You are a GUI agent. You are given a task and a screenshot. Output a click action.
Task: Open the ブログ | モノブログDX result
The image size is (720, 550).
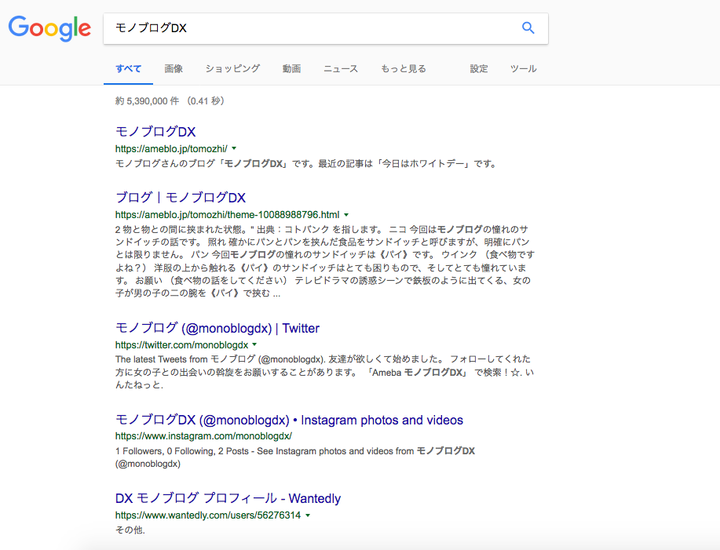[180, 197]
